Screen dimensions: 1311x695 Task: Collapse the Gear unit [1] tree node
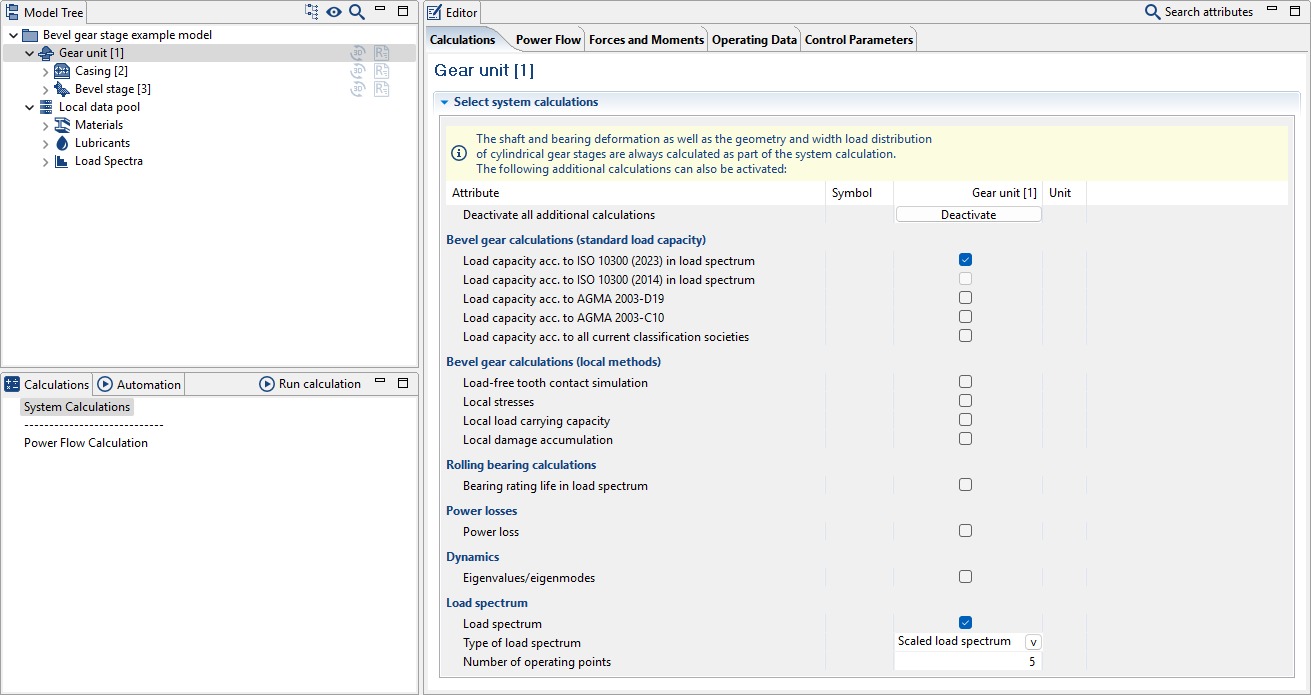tap(29, 52)
